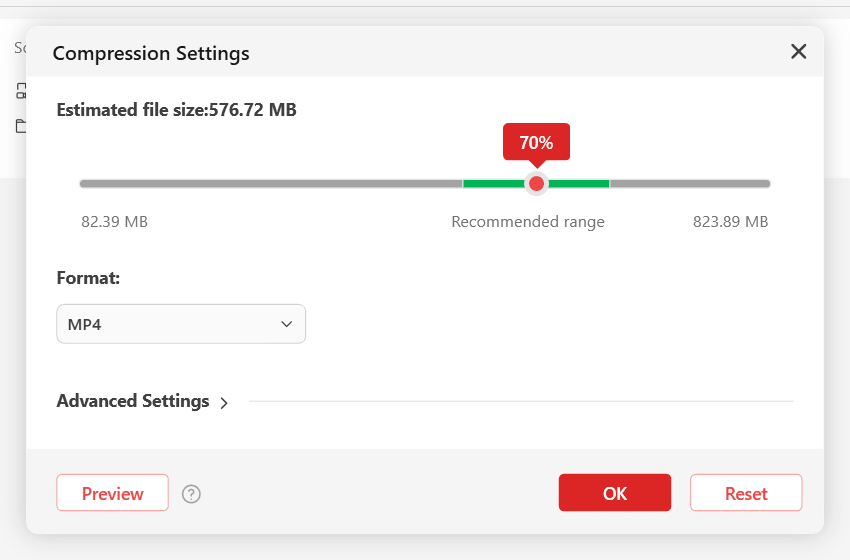Click the partially hidden icon above the folder
Image resolution: width=850 pixels, height=560 pixels.
tap(21, 91)
